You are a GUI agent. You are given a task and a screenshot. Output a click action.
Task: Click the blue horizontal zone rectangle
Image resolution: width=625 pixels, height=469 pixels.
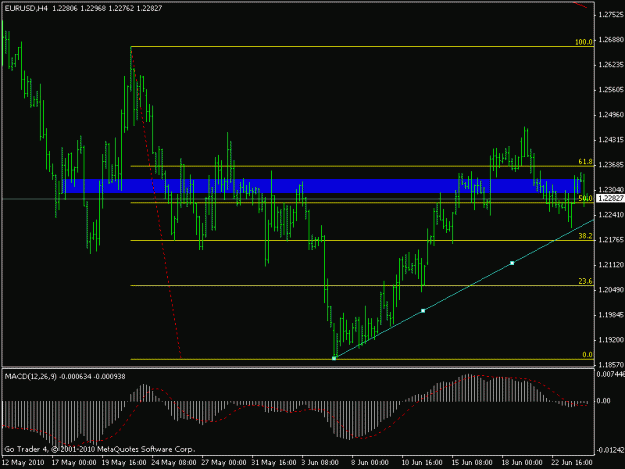coord(322,186)
